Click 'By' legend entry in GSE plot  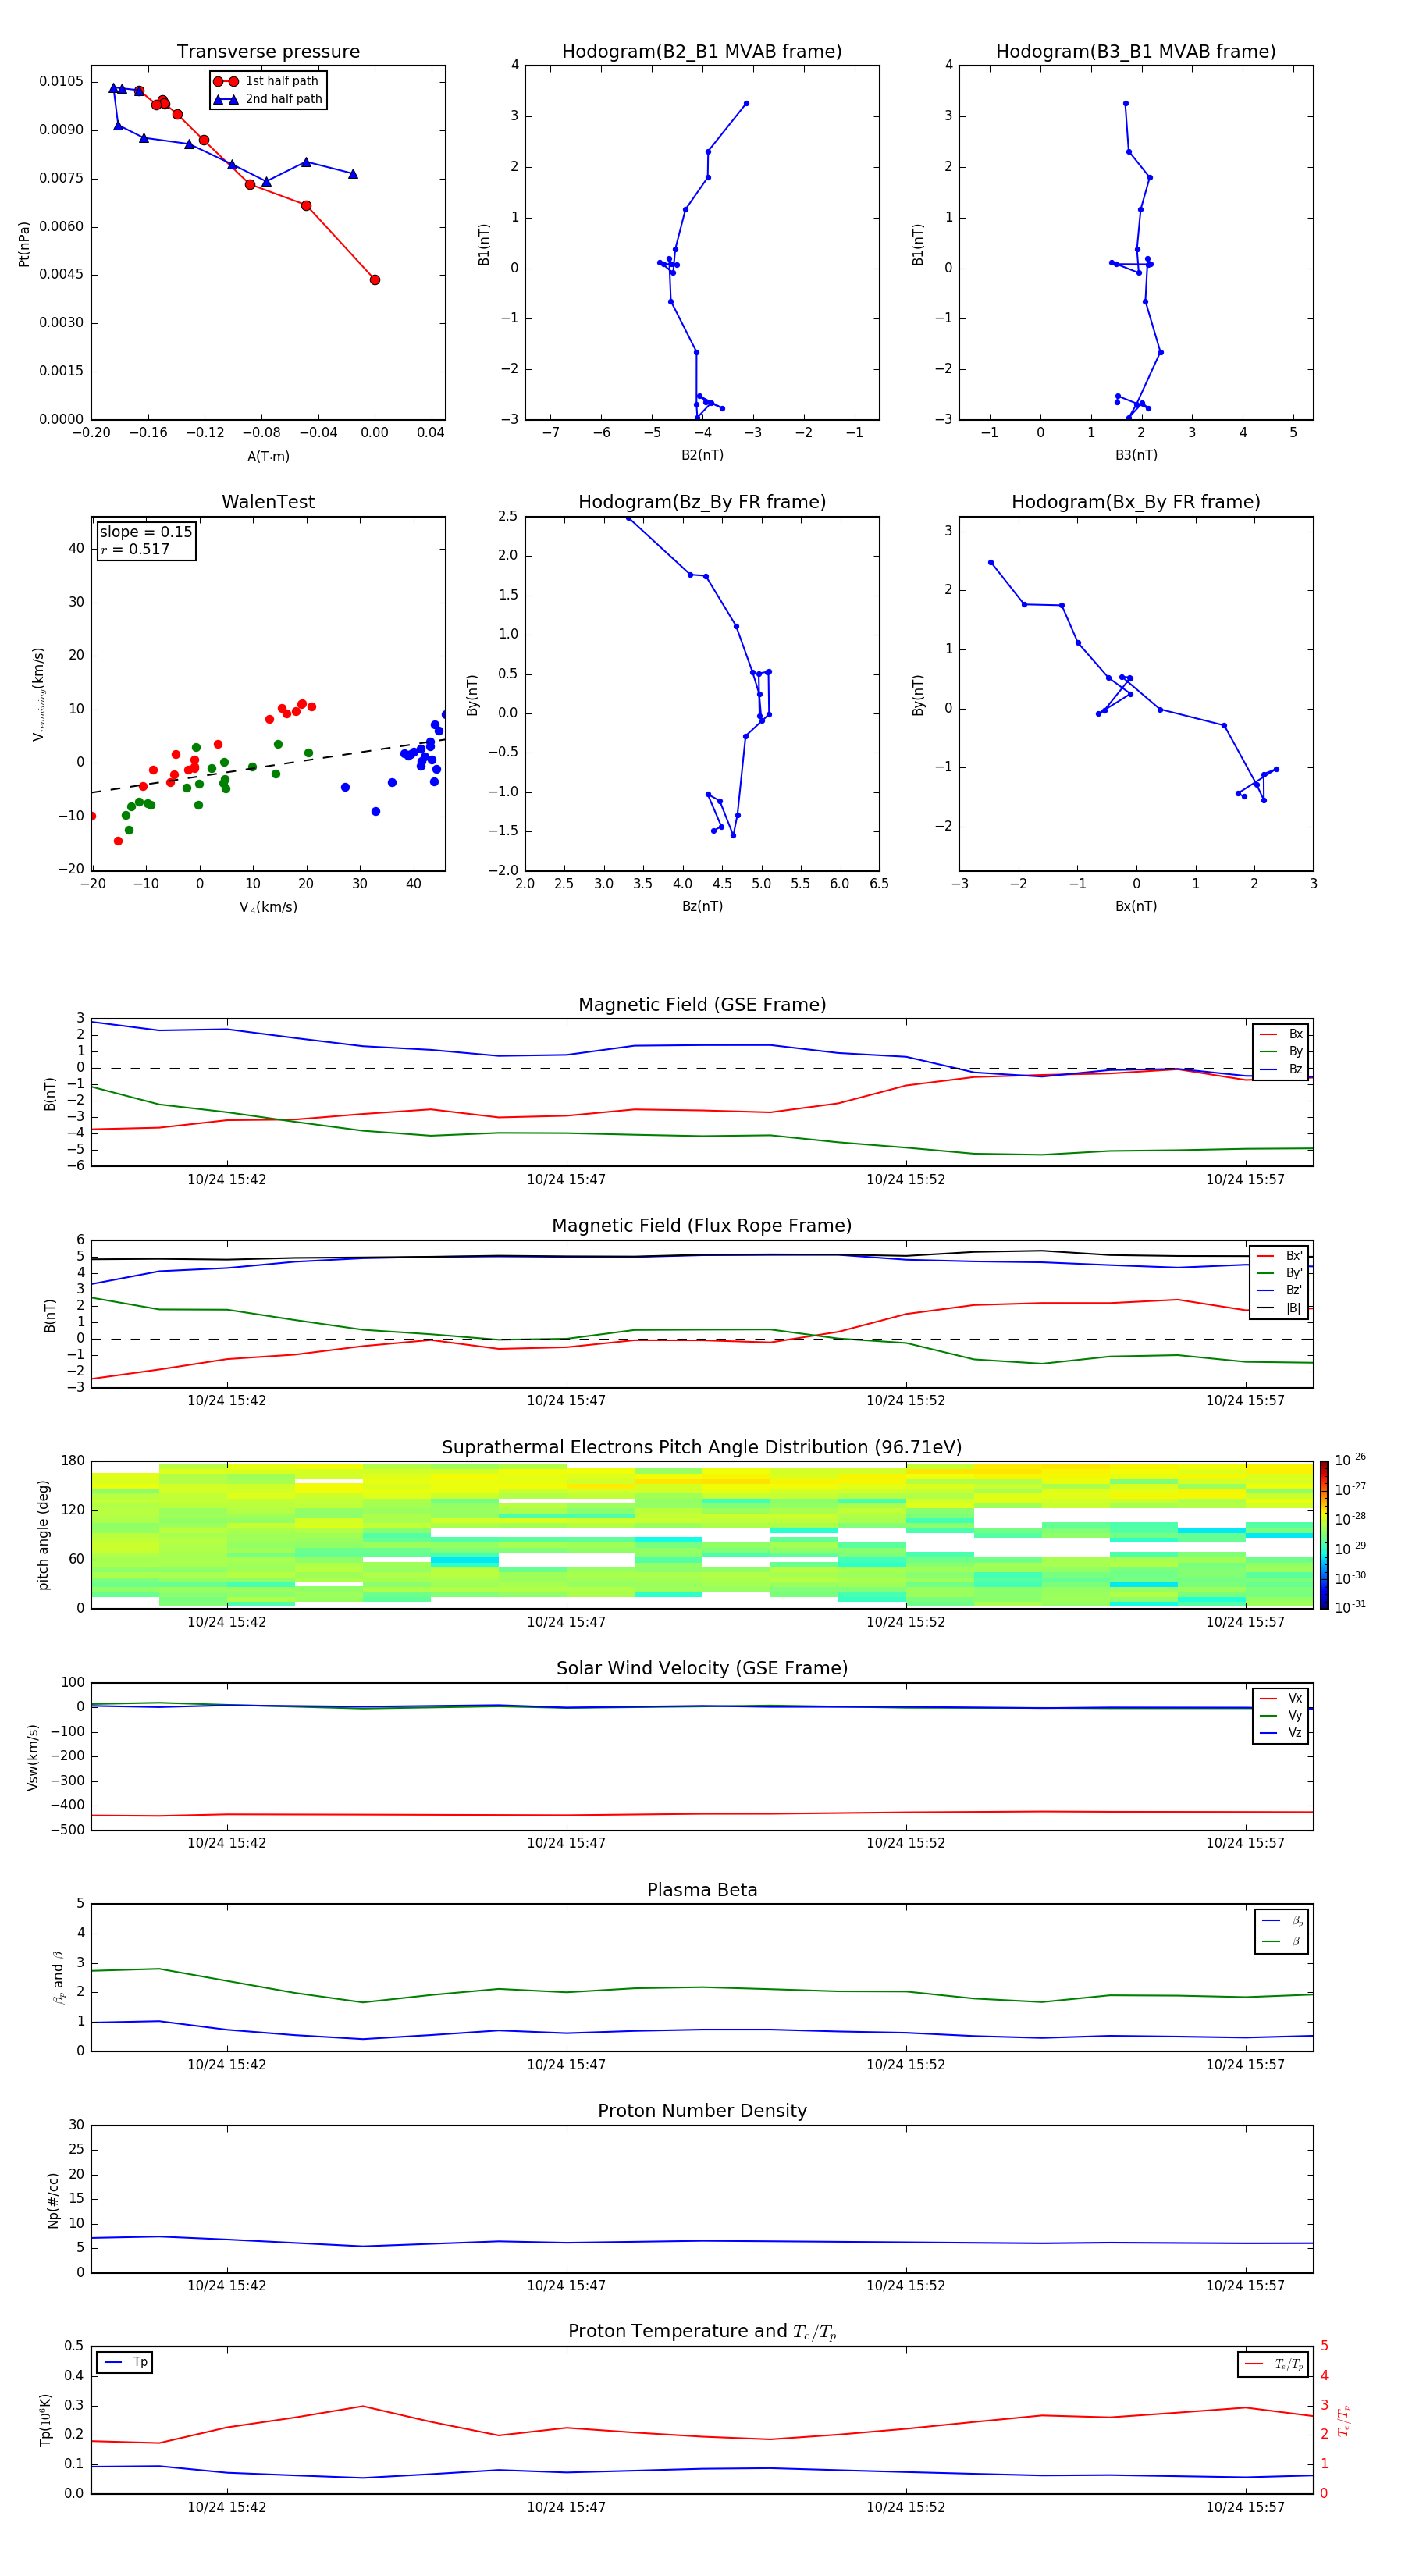(x=1281, y=1051)
